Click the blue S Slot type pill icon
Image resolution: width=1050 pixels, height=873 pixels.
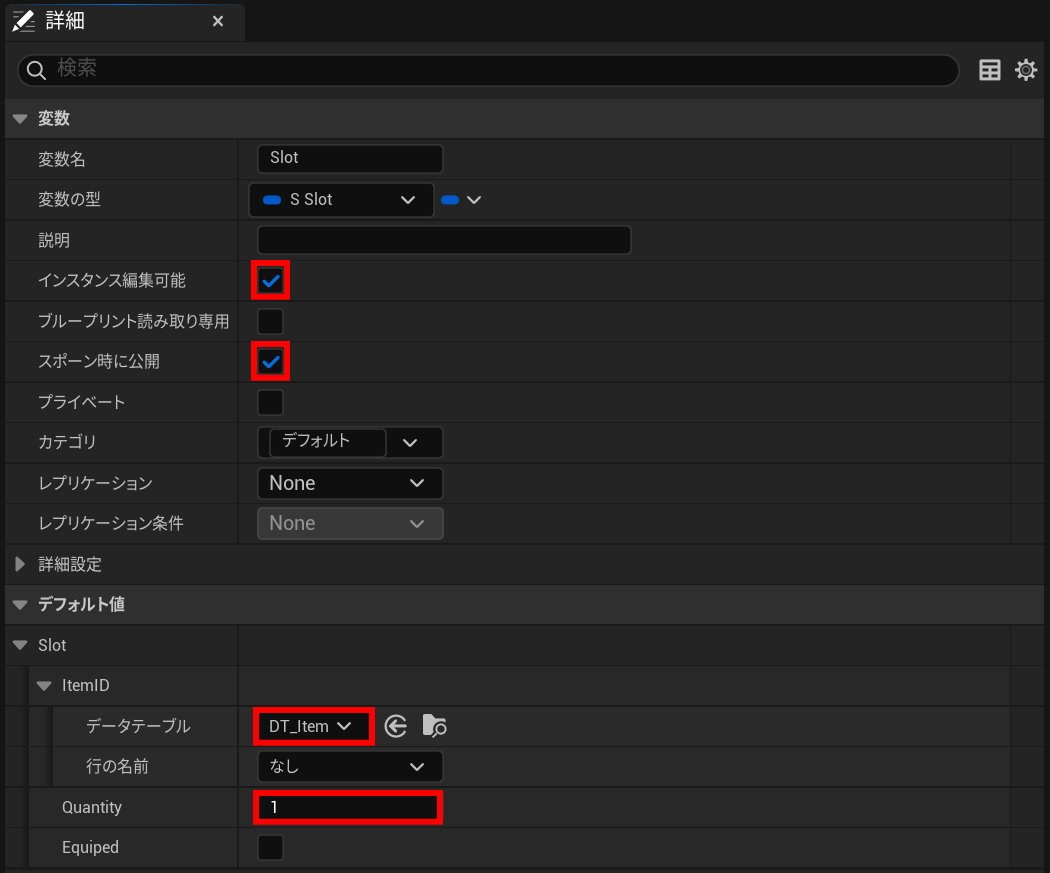click(x=271, y=200)
